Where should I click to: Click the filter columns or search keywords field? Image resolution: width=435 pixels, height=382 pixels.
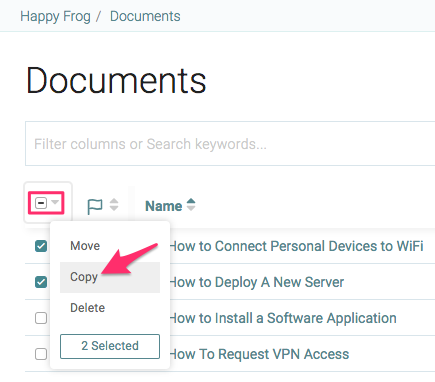230,144
